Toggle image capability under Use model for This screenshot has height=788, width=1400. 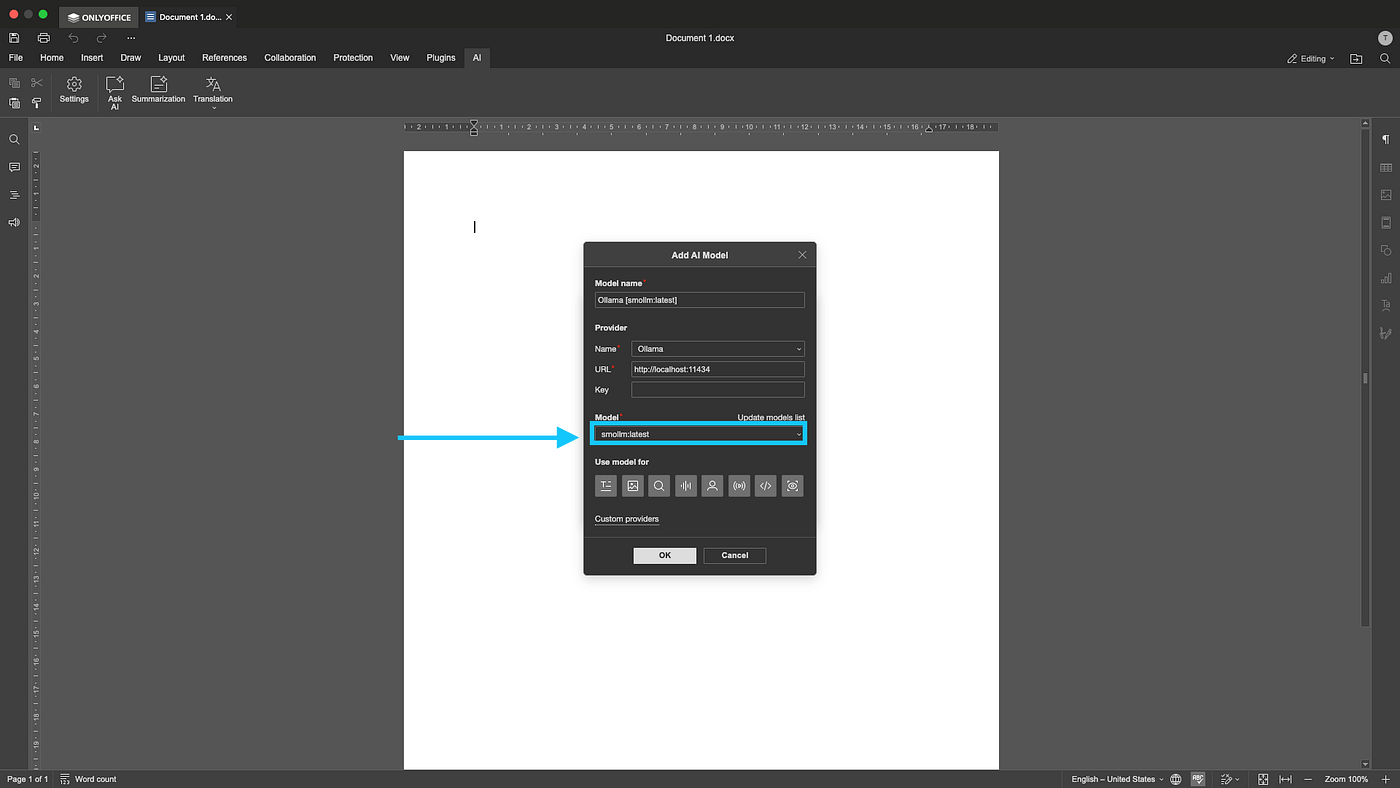pos(632,486)
